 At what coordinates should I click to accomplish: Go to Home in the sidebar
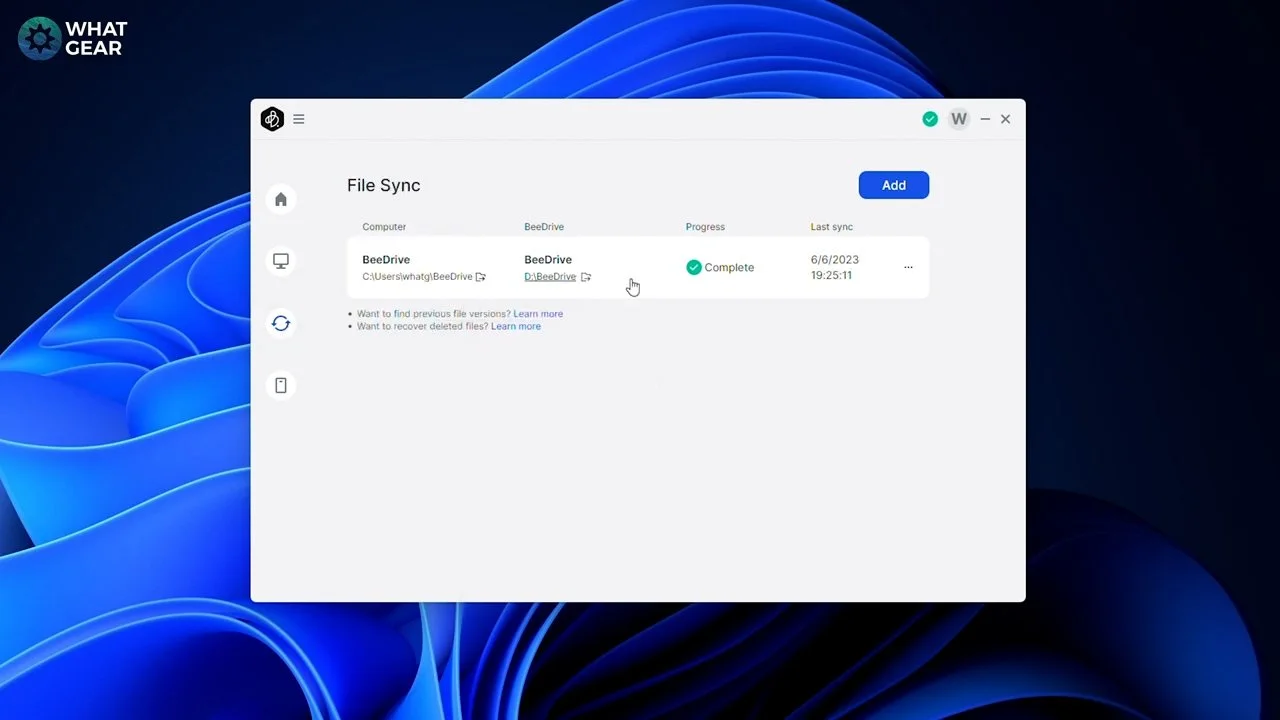(x=281, y=199)
